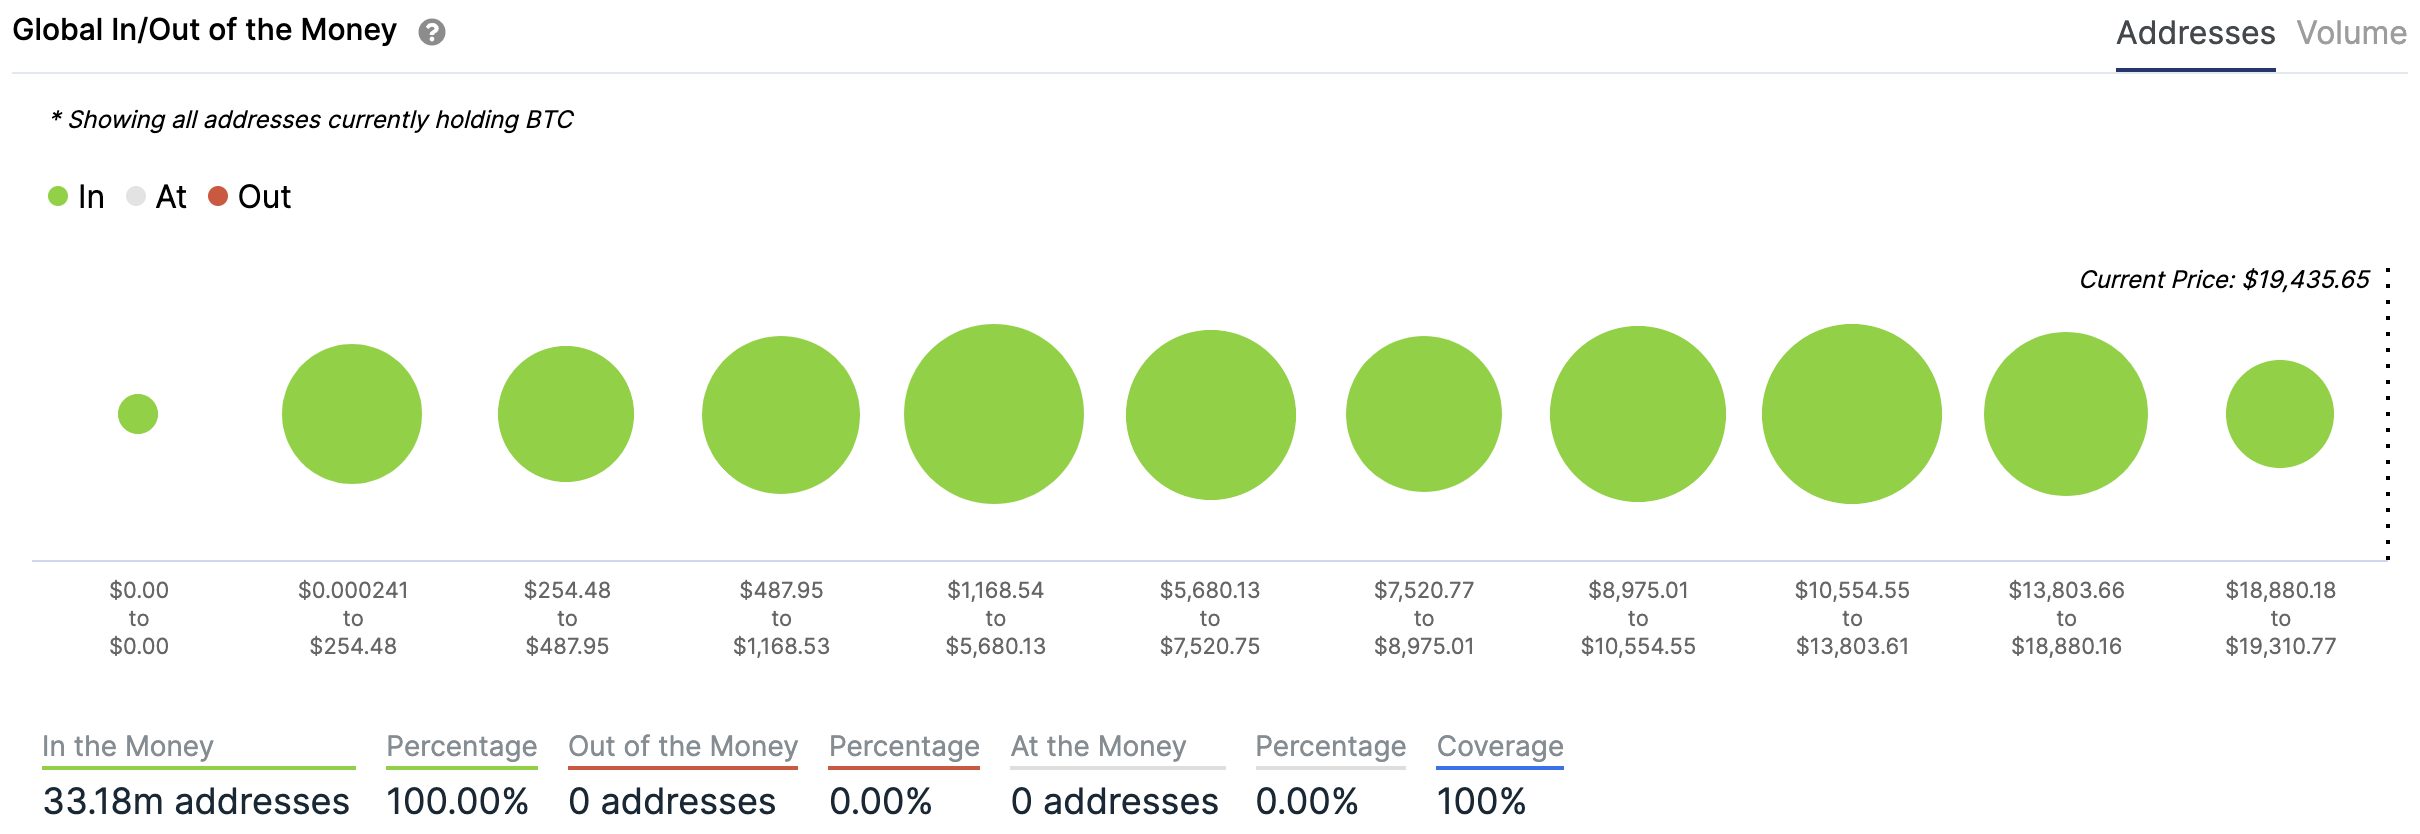Screen dimensions: 2420x834
Task: Toggle the gray At legend item
Action: (x=157, y=197)
